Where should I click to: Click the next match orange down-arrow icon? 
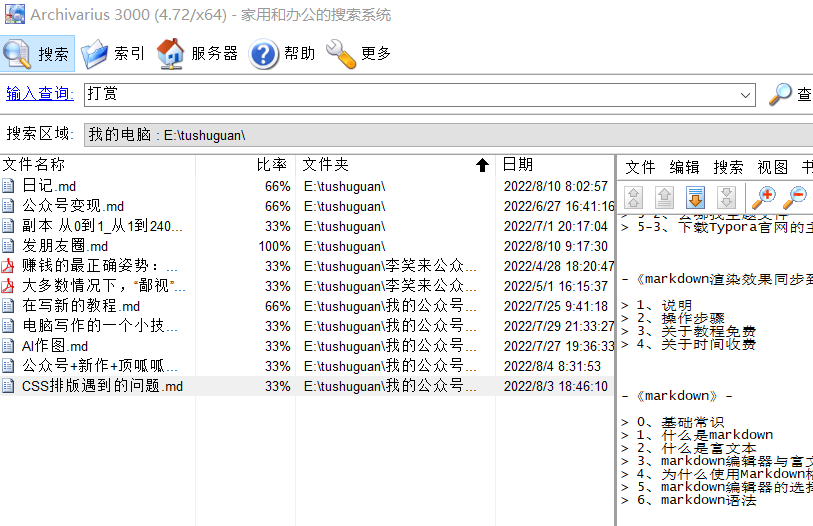[x=695, y=197]
